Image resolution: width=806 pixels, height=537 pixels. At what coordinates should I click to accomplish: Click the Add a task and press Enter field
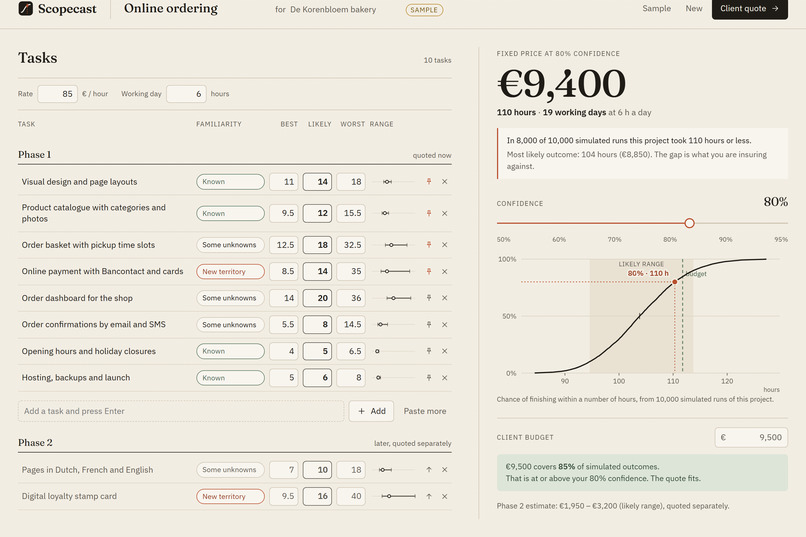tap(181, 411)
